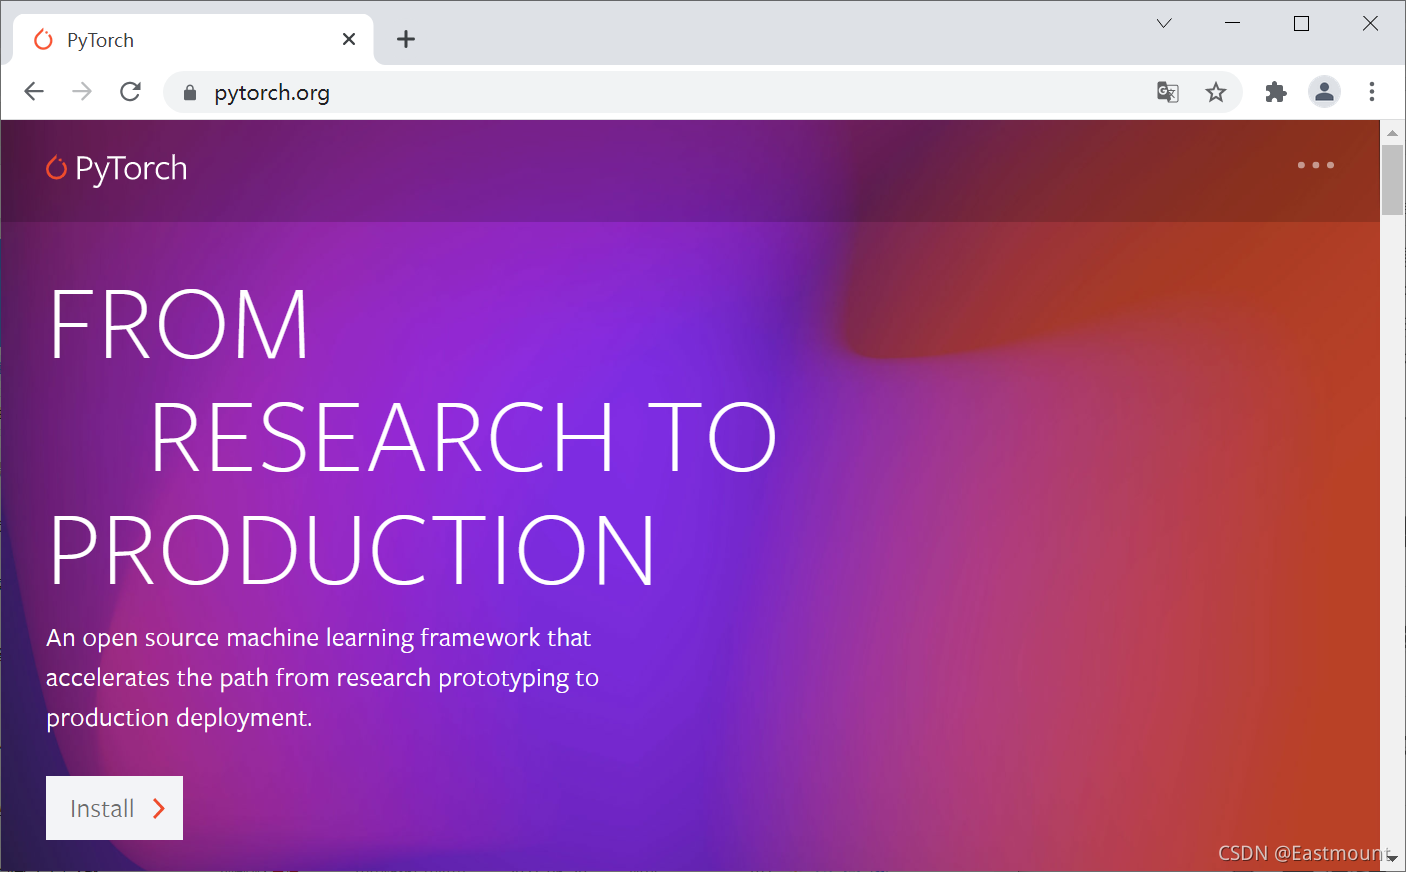Viewport: 1406px width, 872px height.
Task: Click the Install button
Action: pos(114,808)
